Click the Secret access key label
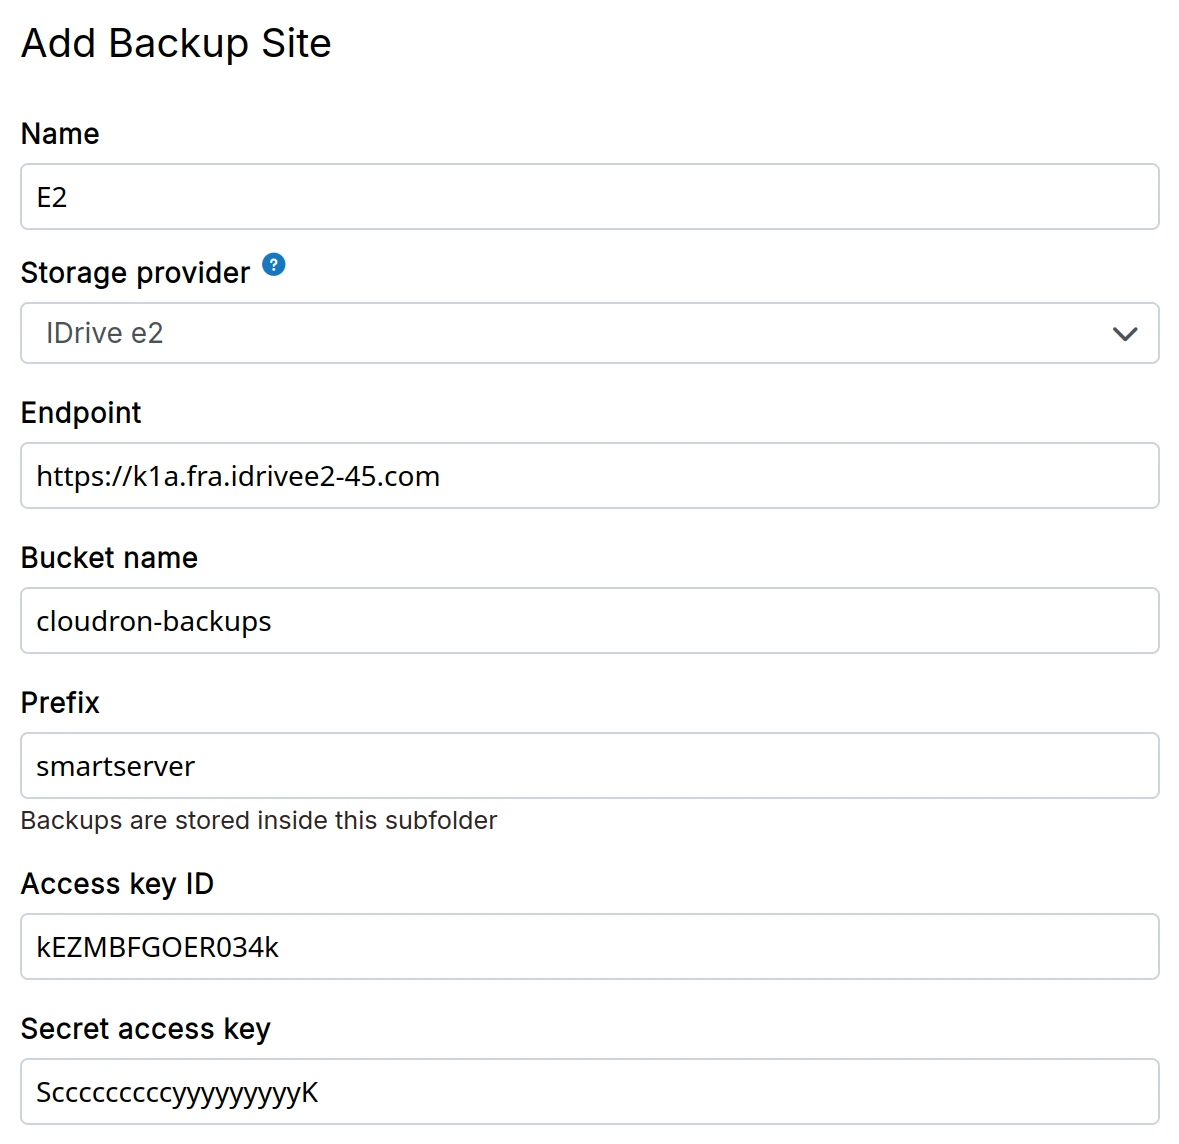Screen dimensions: 1179x1144 (x=145, y=1029)
